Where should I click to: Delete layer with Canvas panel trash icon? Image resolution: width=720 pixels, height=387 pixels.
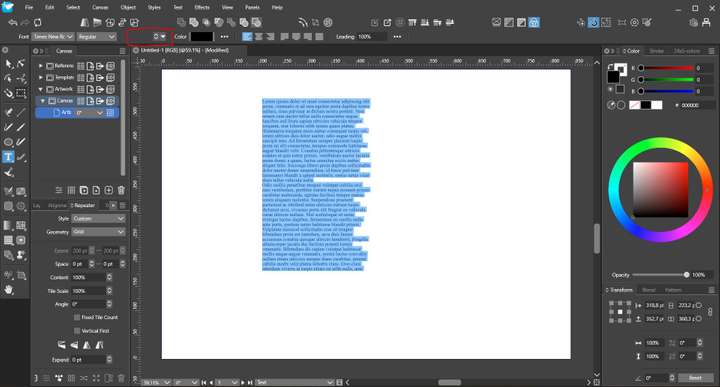[x=121, y=190]
